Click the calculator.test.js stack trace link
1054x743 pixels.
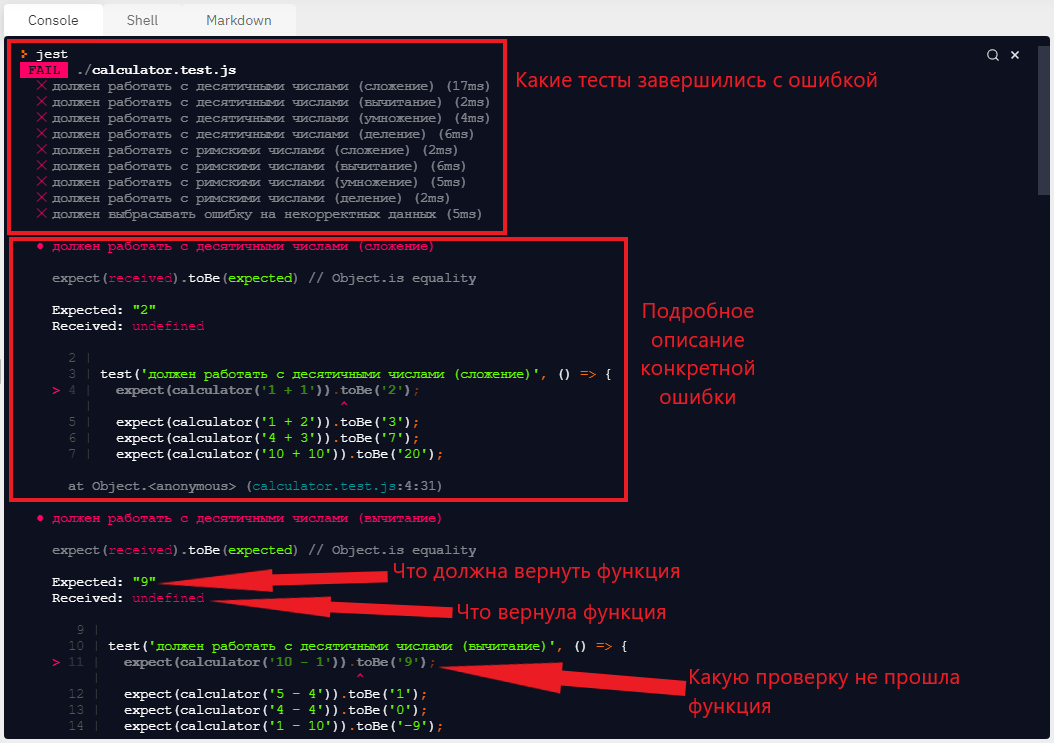(329, 485)
